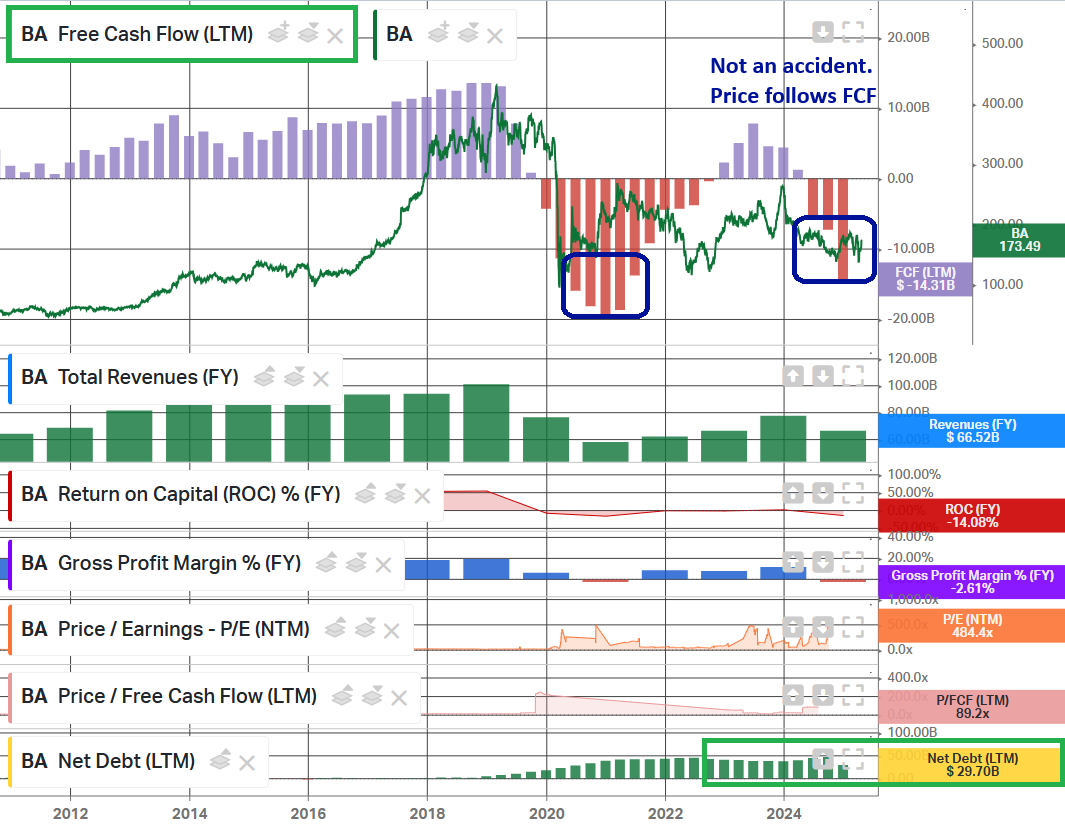The height and width of the screenshot is (825, 1065).
Task: Shift the Return on Capital pane up
Action: [x=793, y=493]
